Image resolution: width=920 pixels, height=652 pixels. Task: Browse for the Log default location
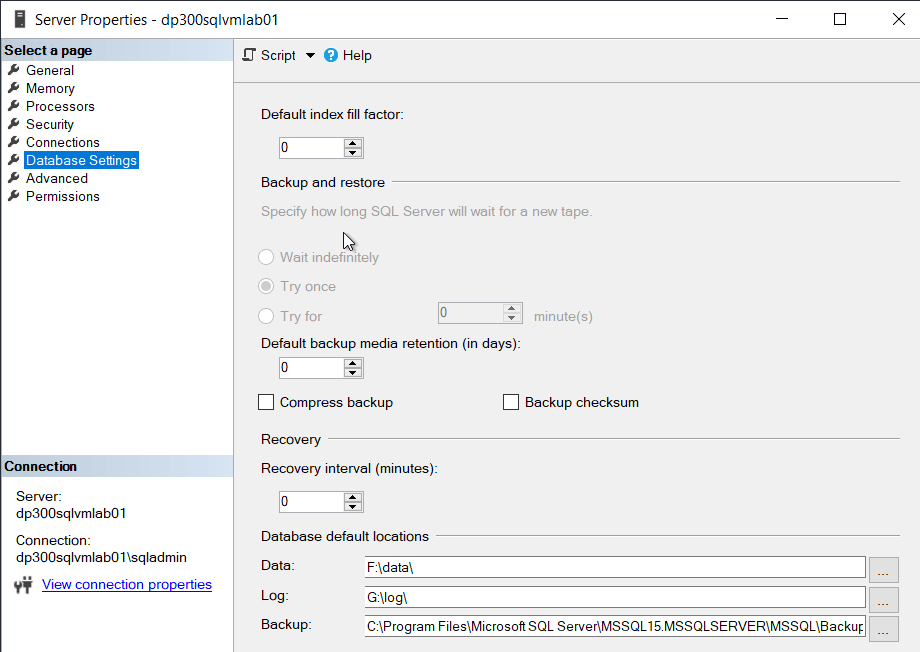coord(884,598)
